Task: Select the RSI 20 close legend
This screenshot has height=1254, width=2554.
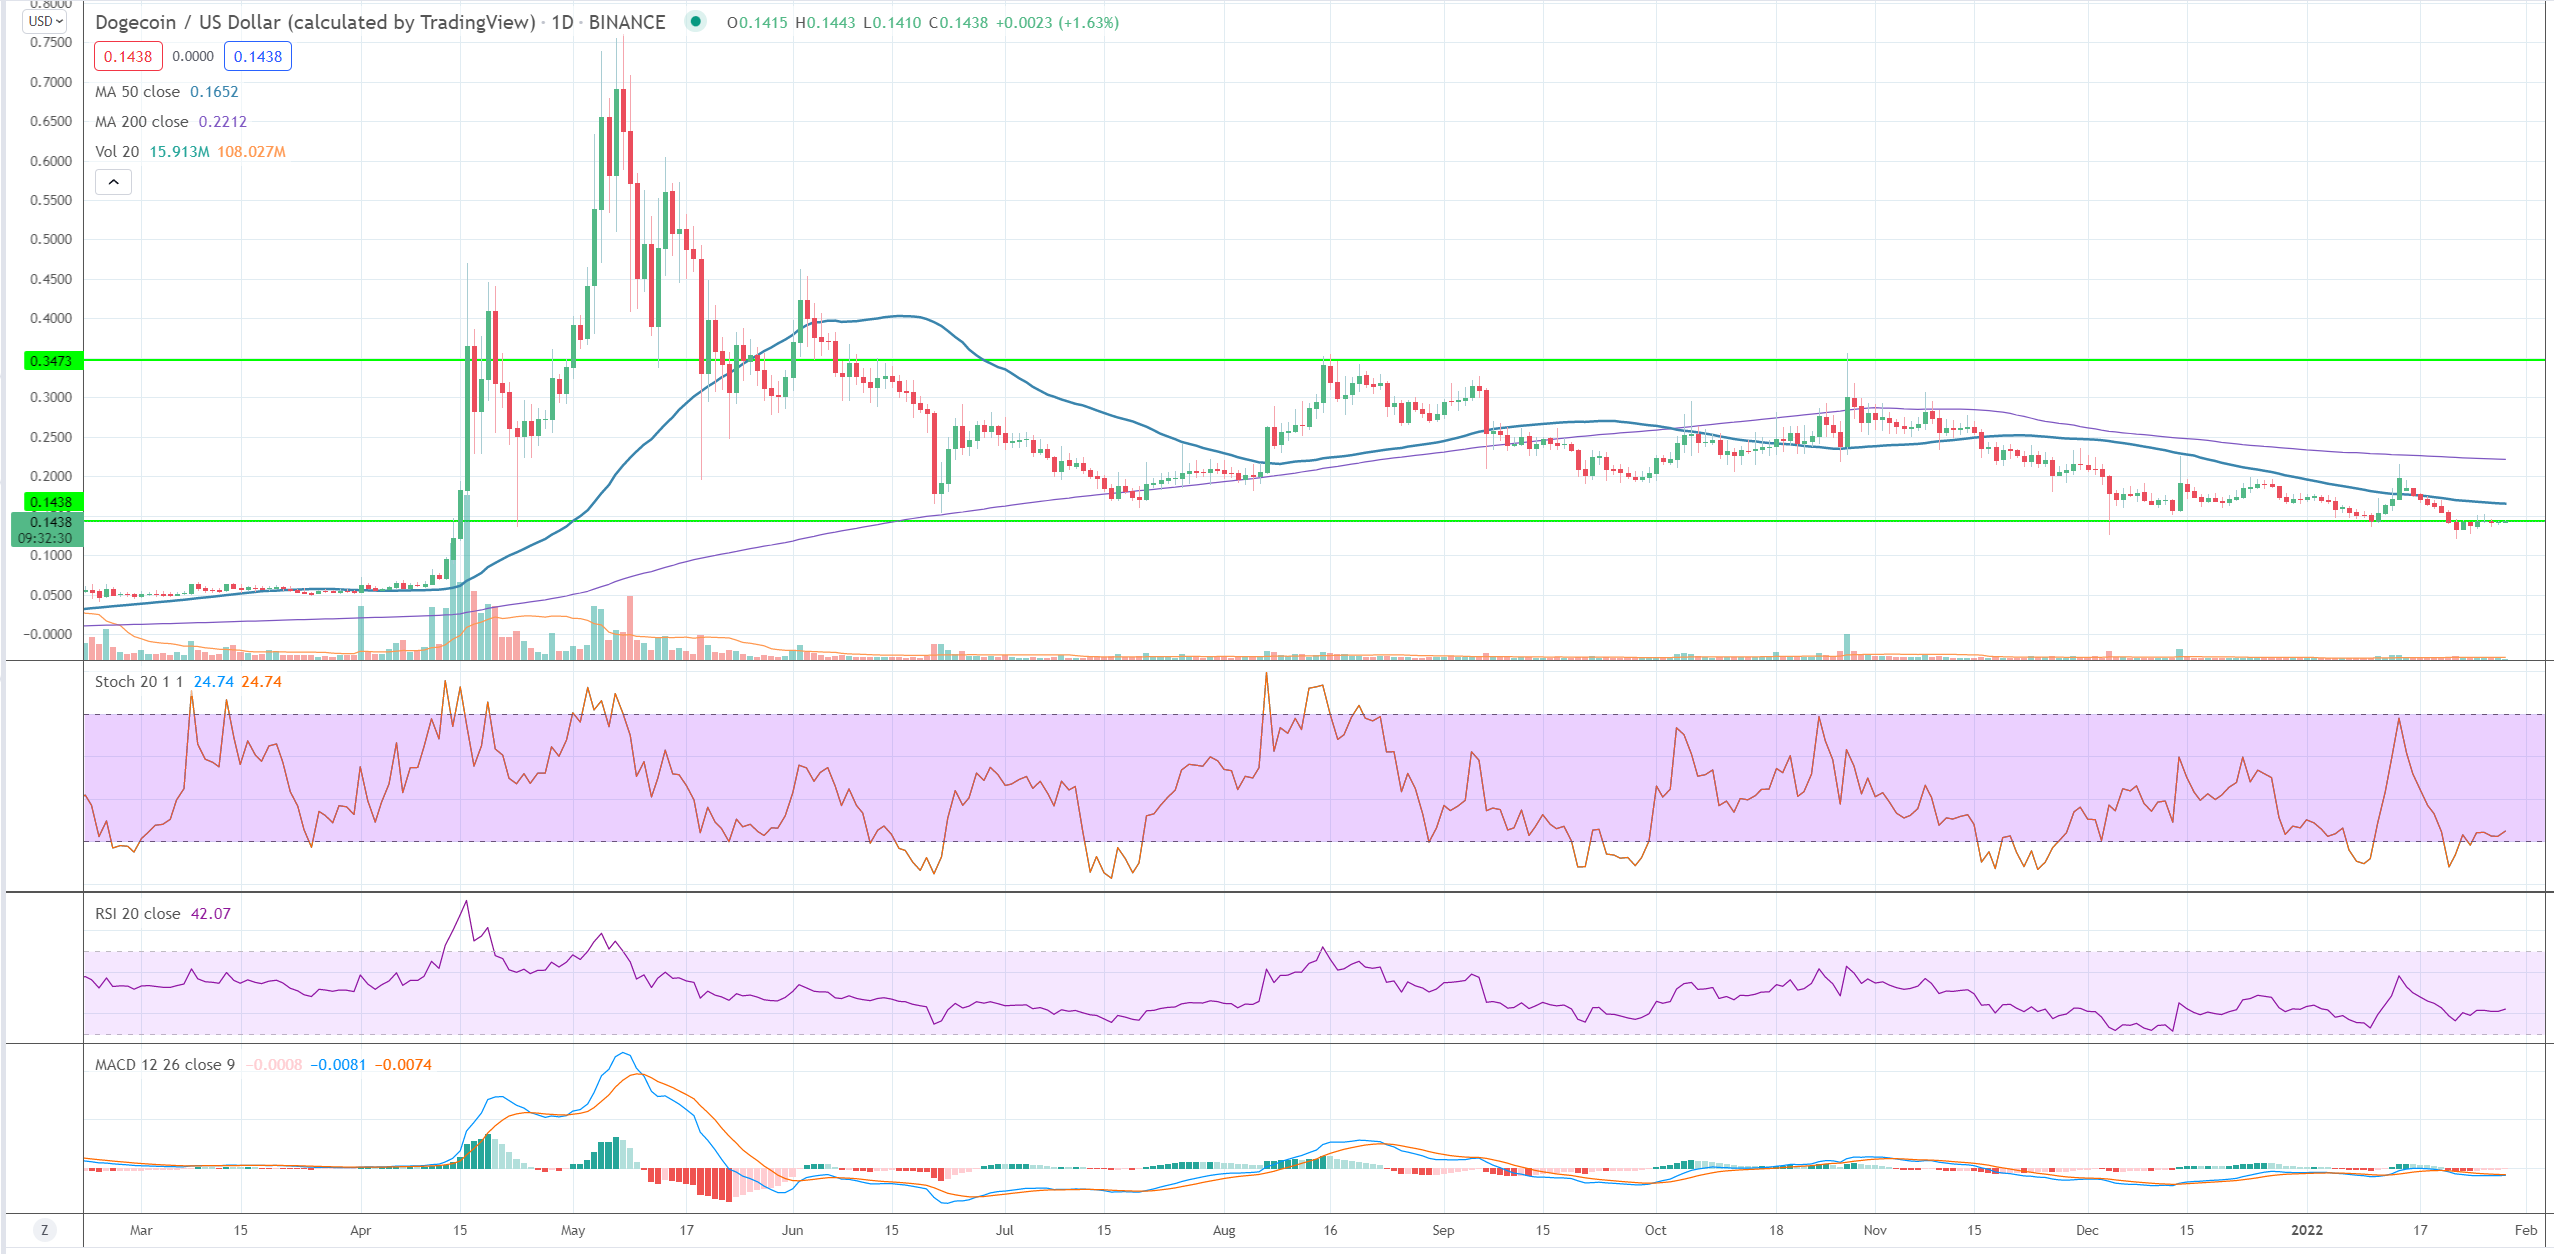Action: click(x=138, y=914)
